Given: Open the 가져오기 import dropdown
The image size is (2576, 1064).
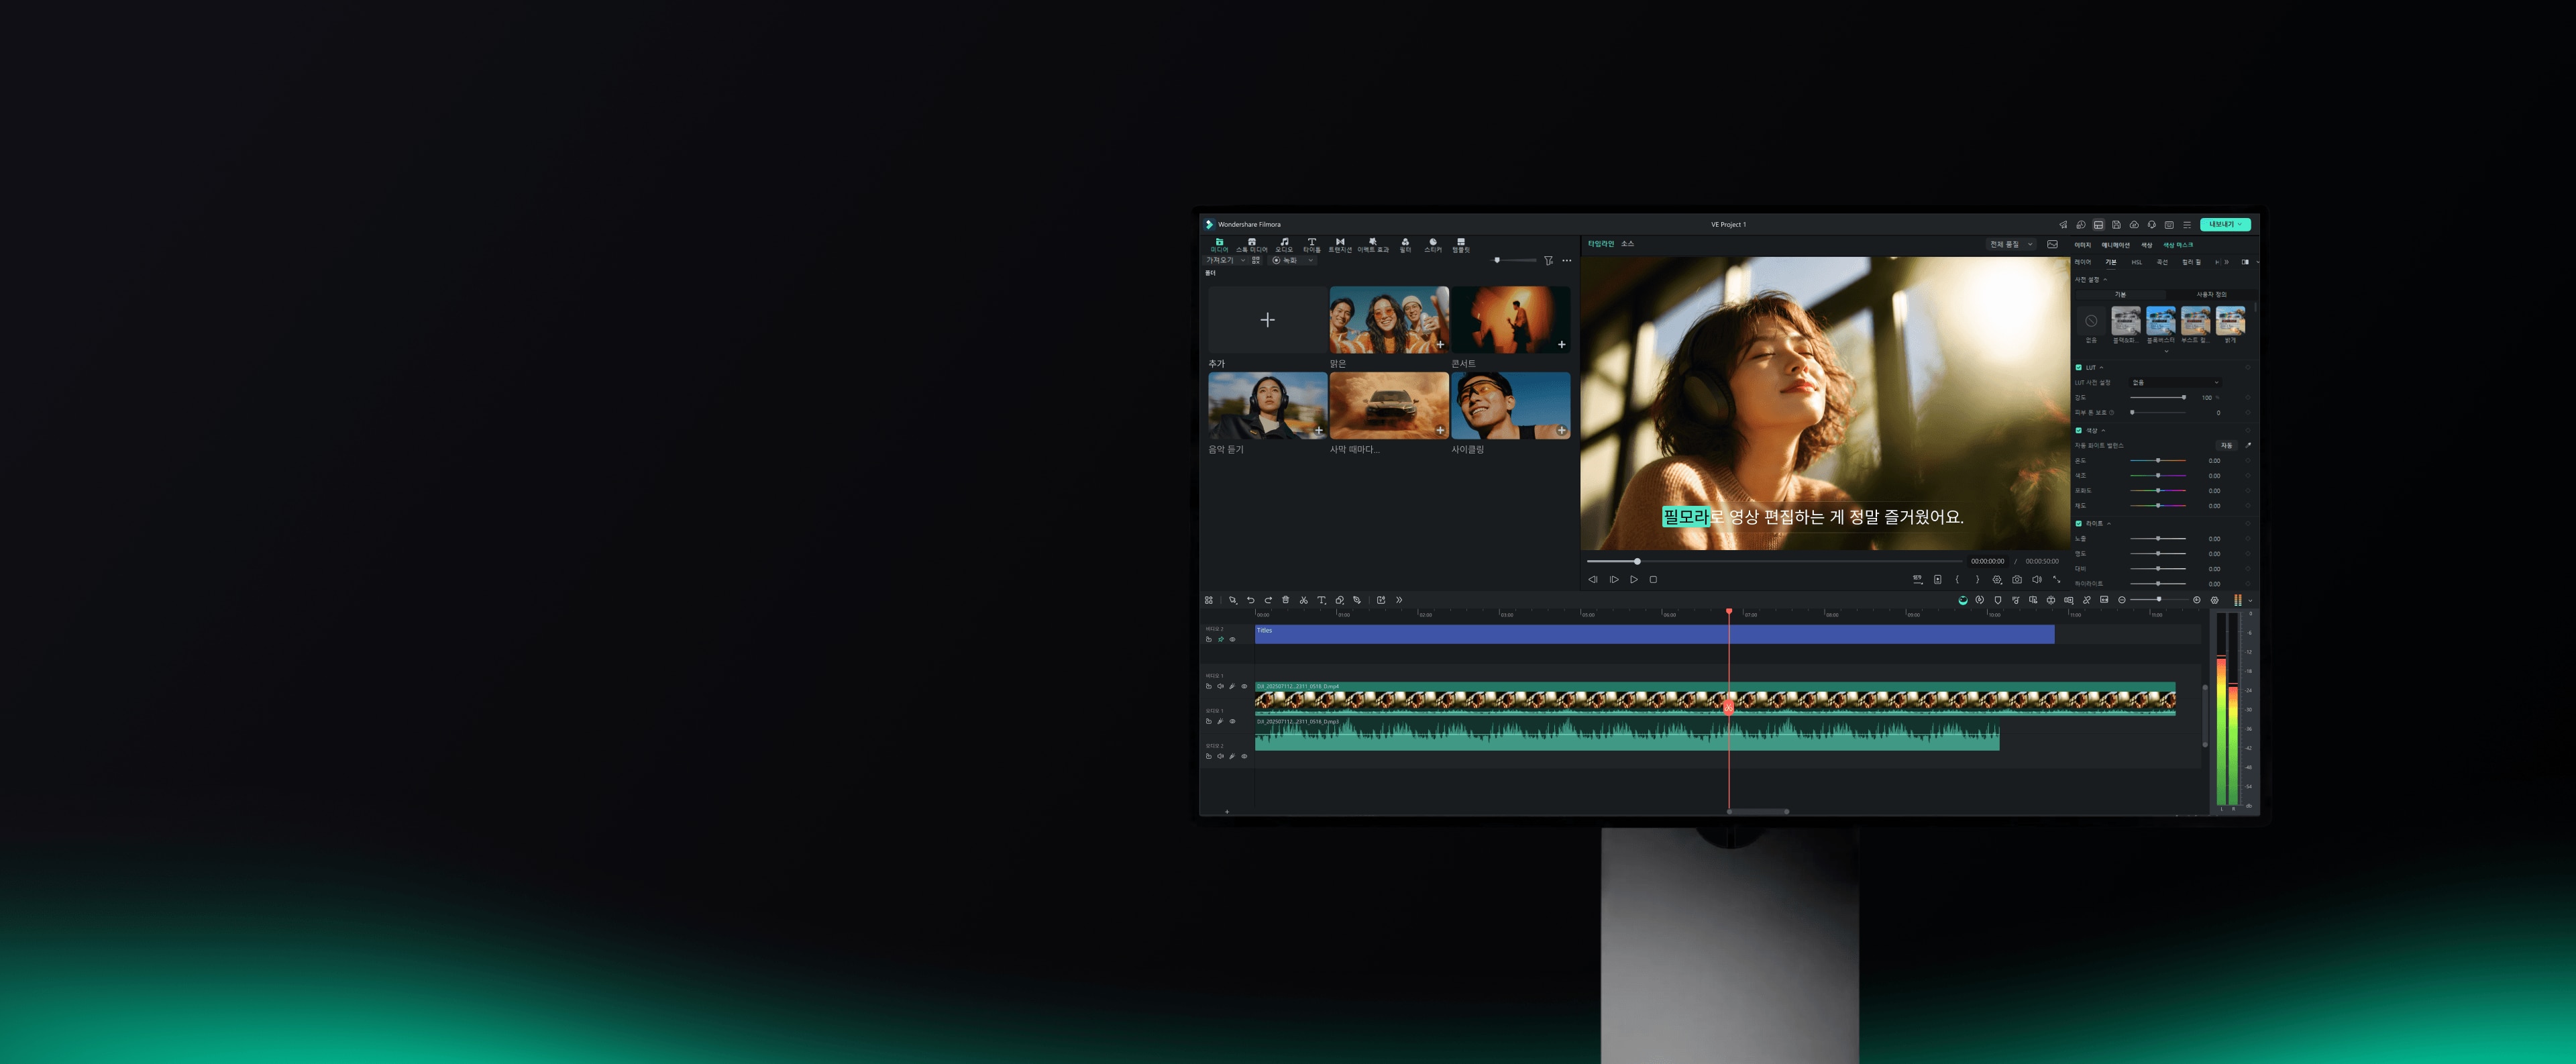Looking at the screenshot, I should point(1225,260).
